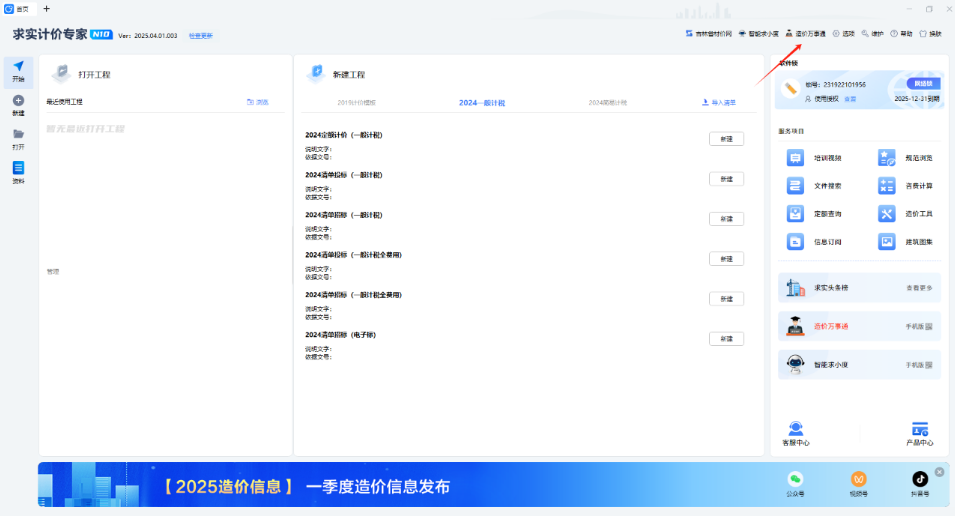This screenshot has width=955, height=516.
Task: Open 建筑图集 service icon
Action: coord(886,242)
